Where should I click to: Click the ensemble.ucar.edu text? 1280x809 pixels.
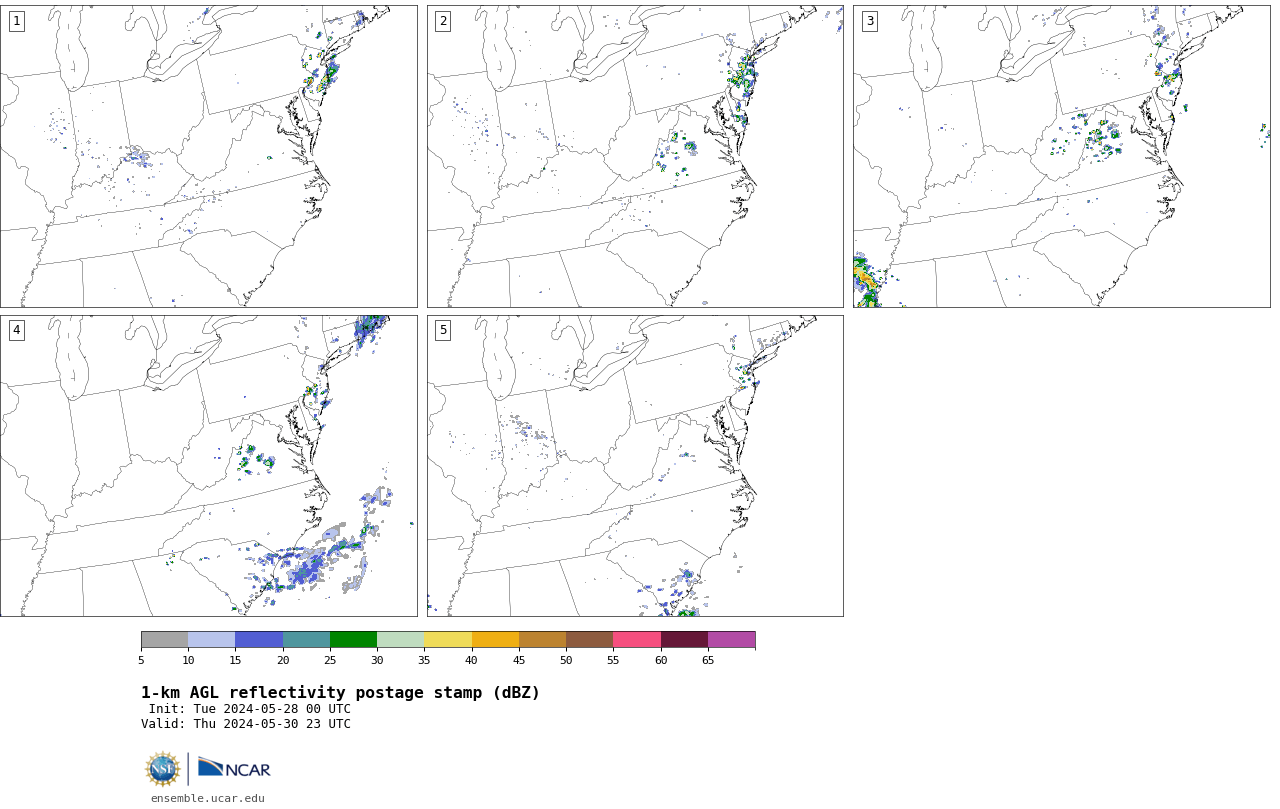point(208,798)
